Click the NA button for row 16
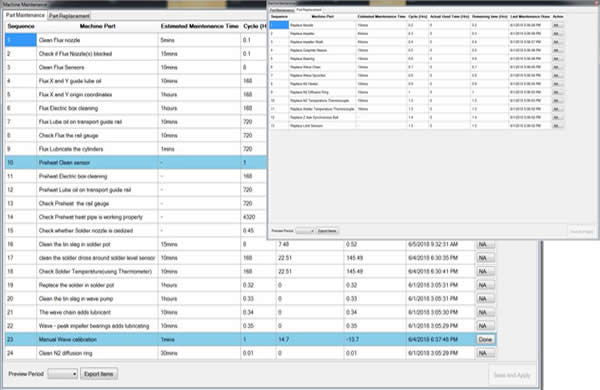 pyautogui.click(x=485, y=245)
